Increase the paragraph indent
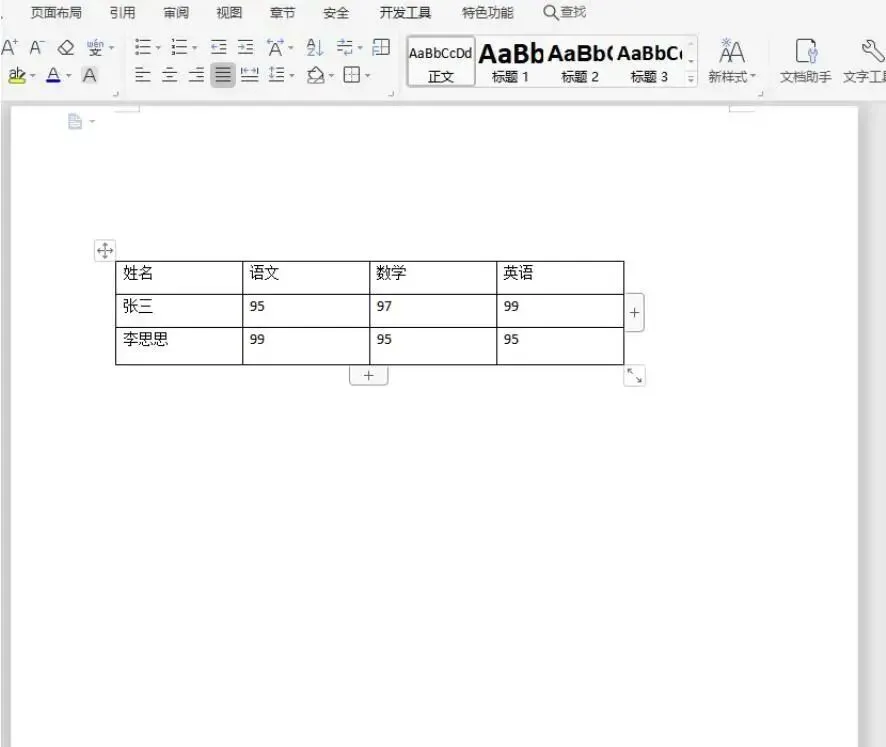Image resolution: width=886 pixels, height=747 pixels. pyautogui.click(x=245, y=47)
